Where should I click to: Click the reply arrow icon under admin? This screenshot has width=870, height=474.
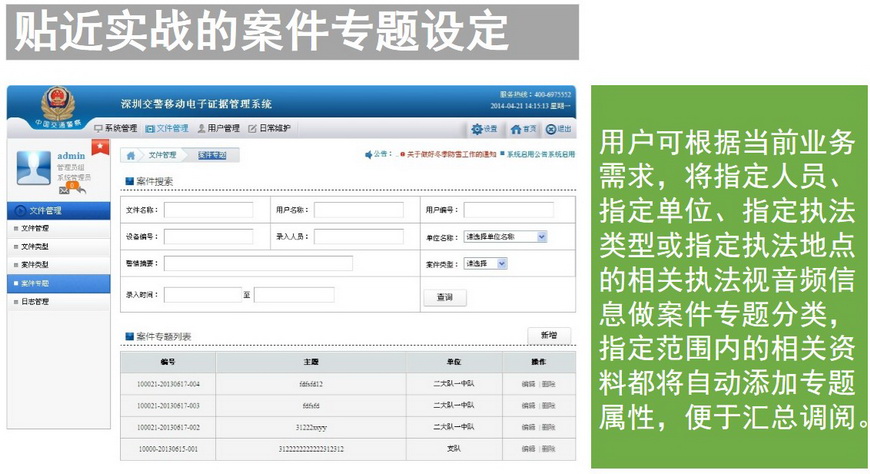tap(81, 190)
